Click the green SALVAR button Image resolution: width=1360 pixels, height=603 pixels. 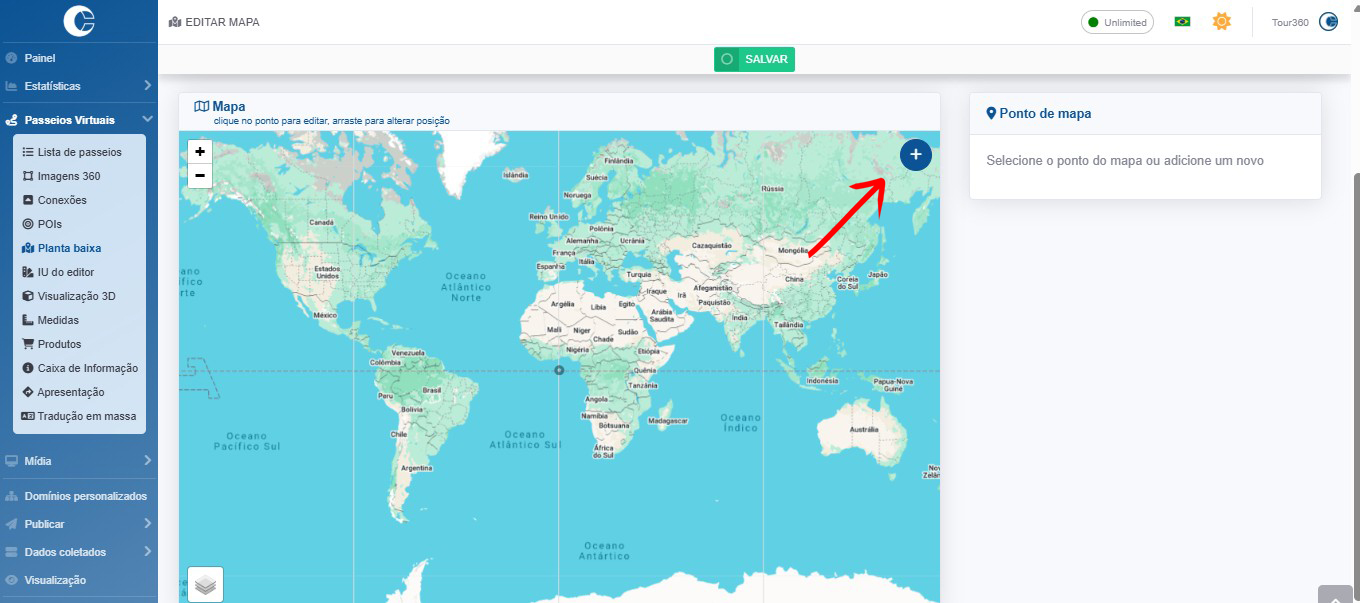point(754,59)
